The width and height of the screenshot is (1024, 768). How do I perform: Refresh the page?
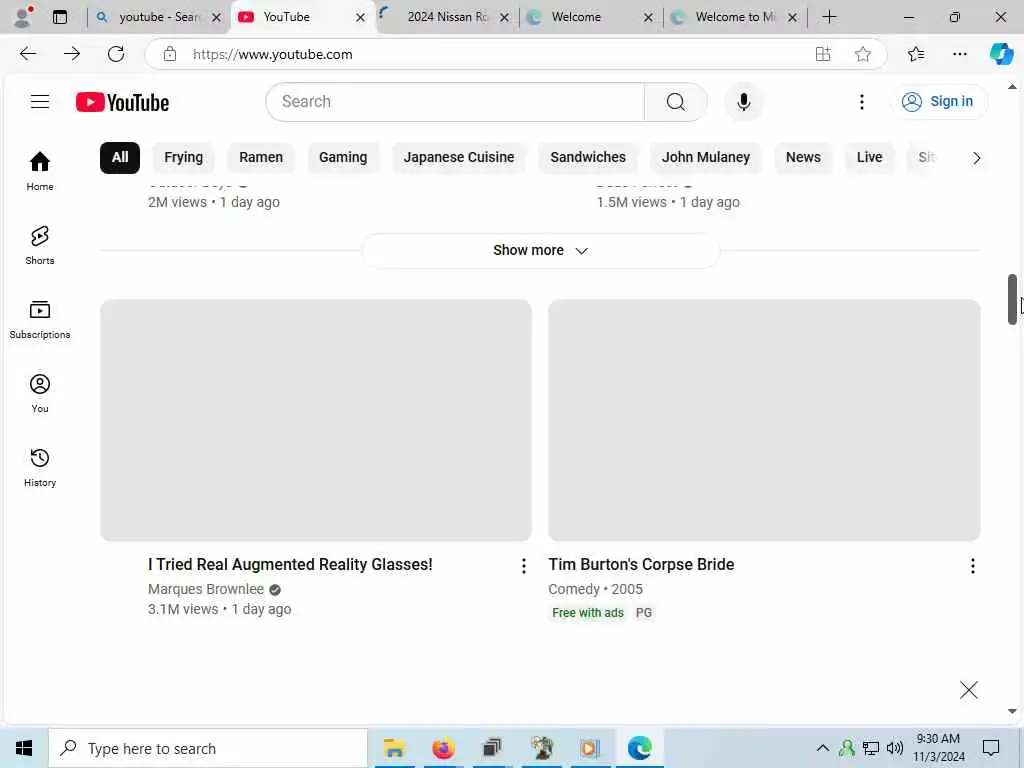coord(116,54)
